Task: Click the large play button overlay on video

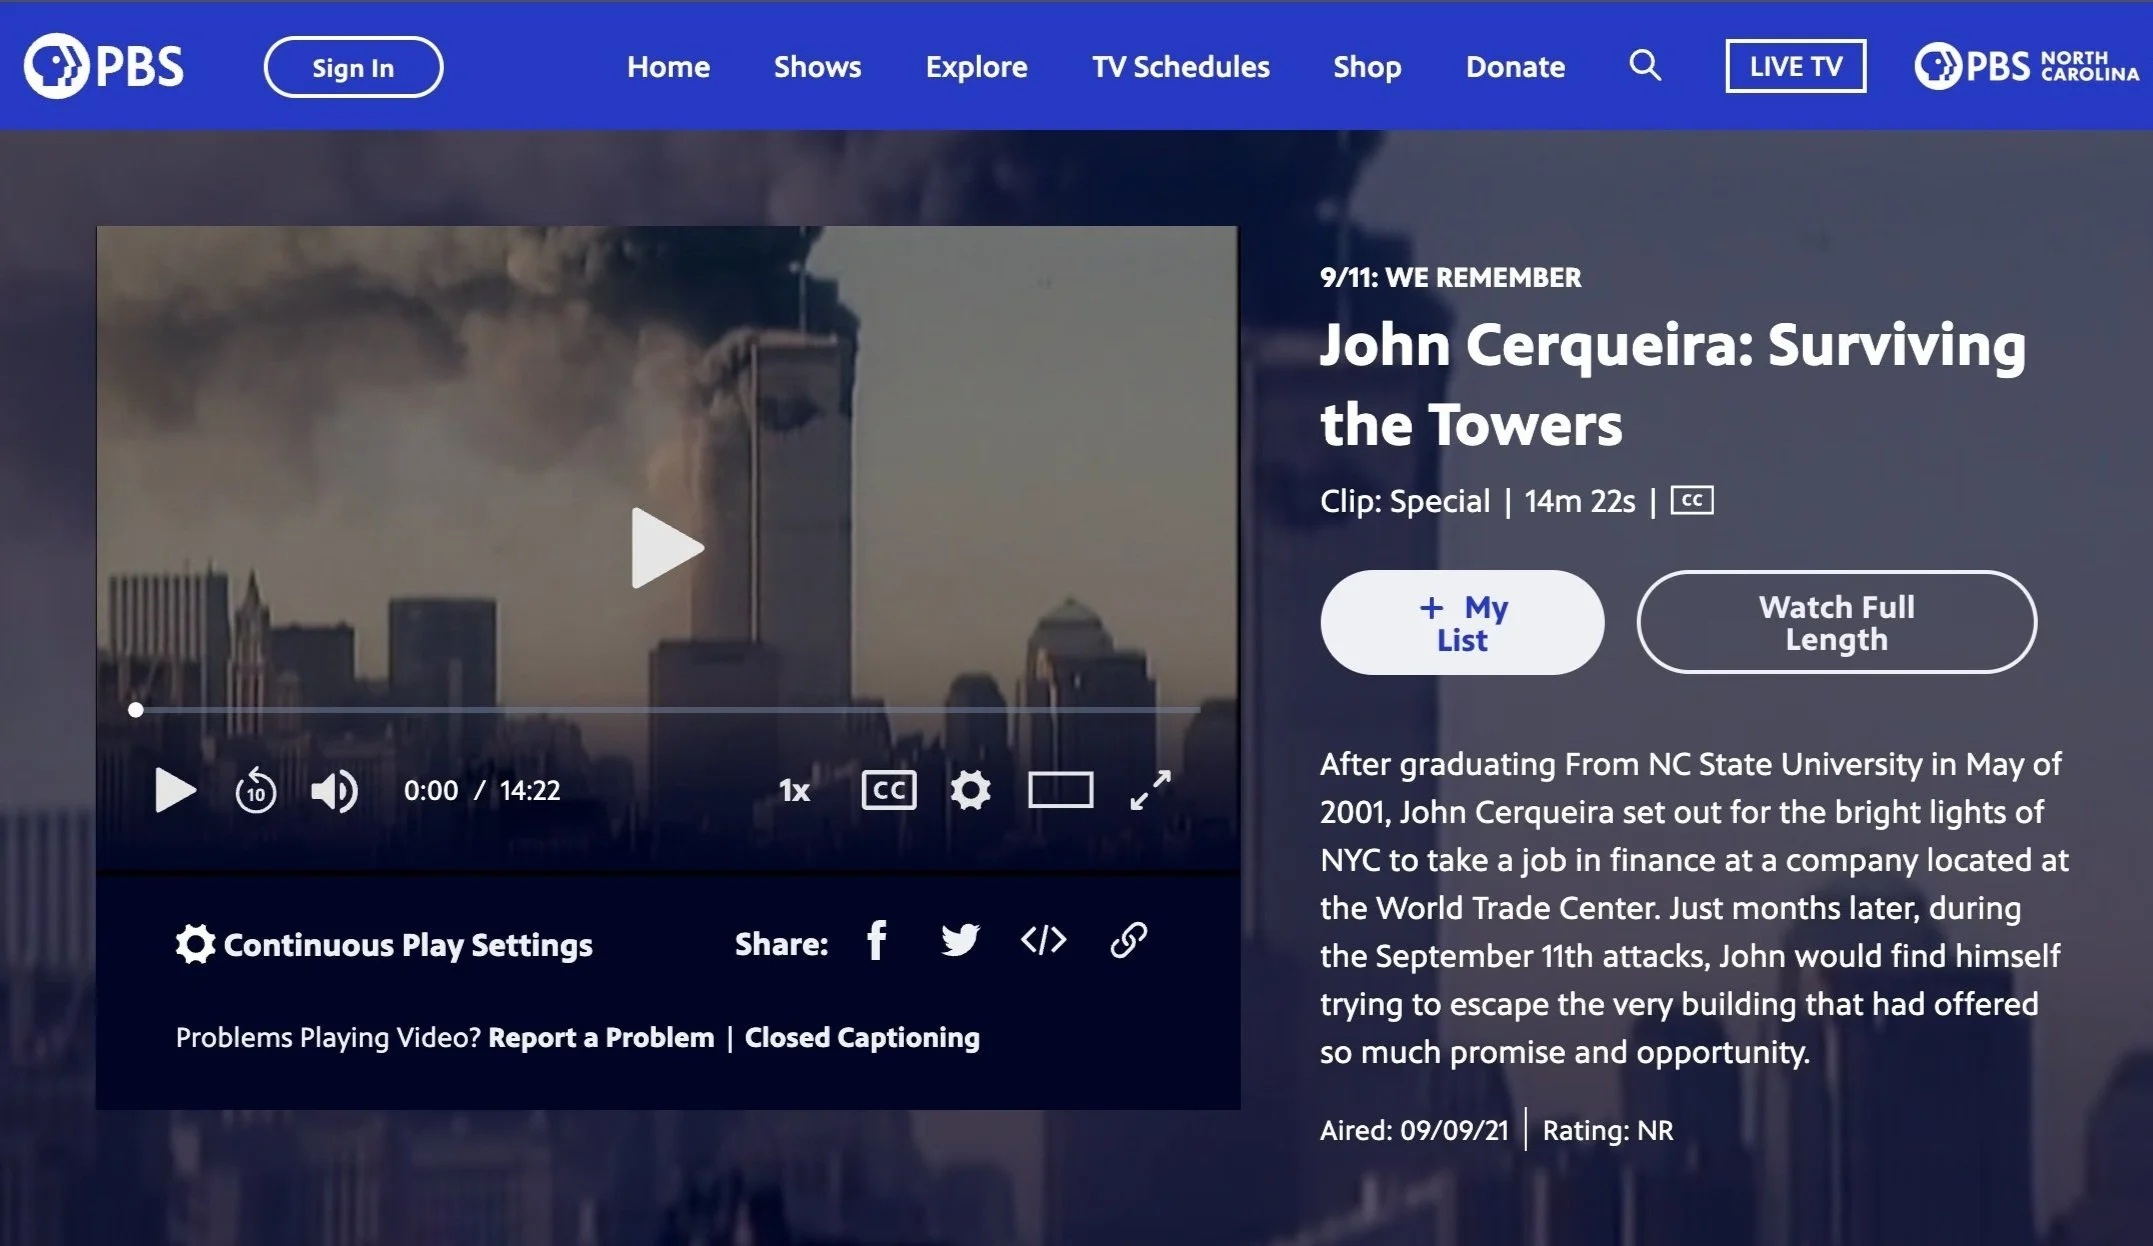Action: coord(667,548)
